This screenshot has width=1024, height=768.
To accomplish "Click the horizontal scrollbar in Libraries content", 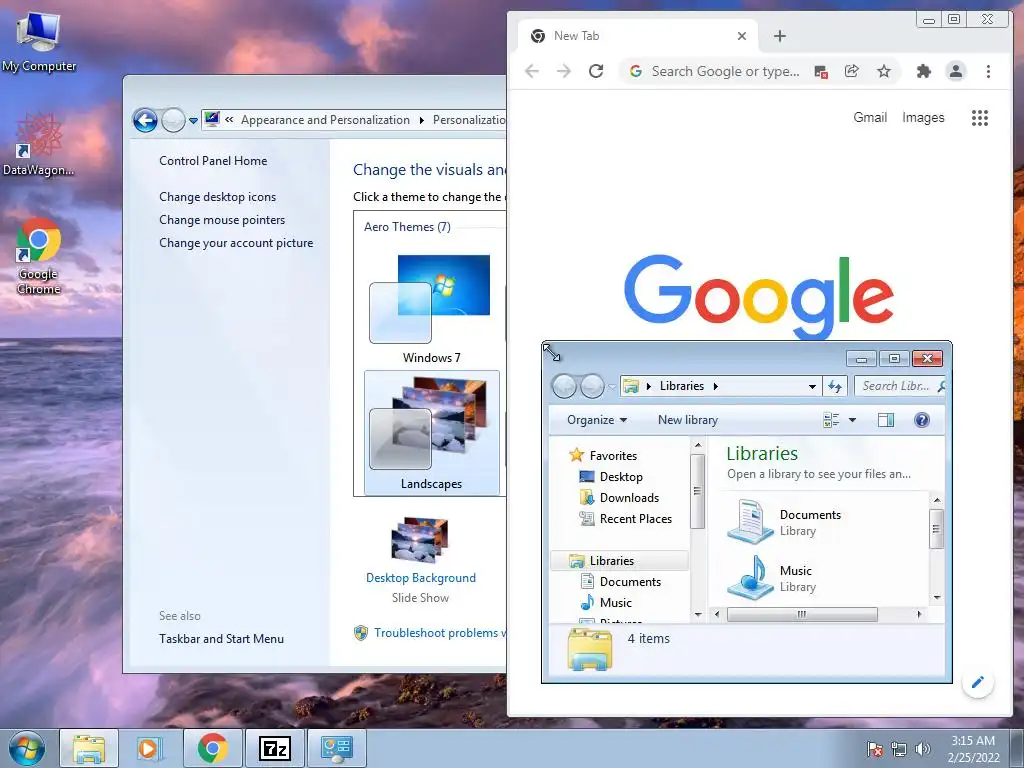I will [x=801, y=615].
